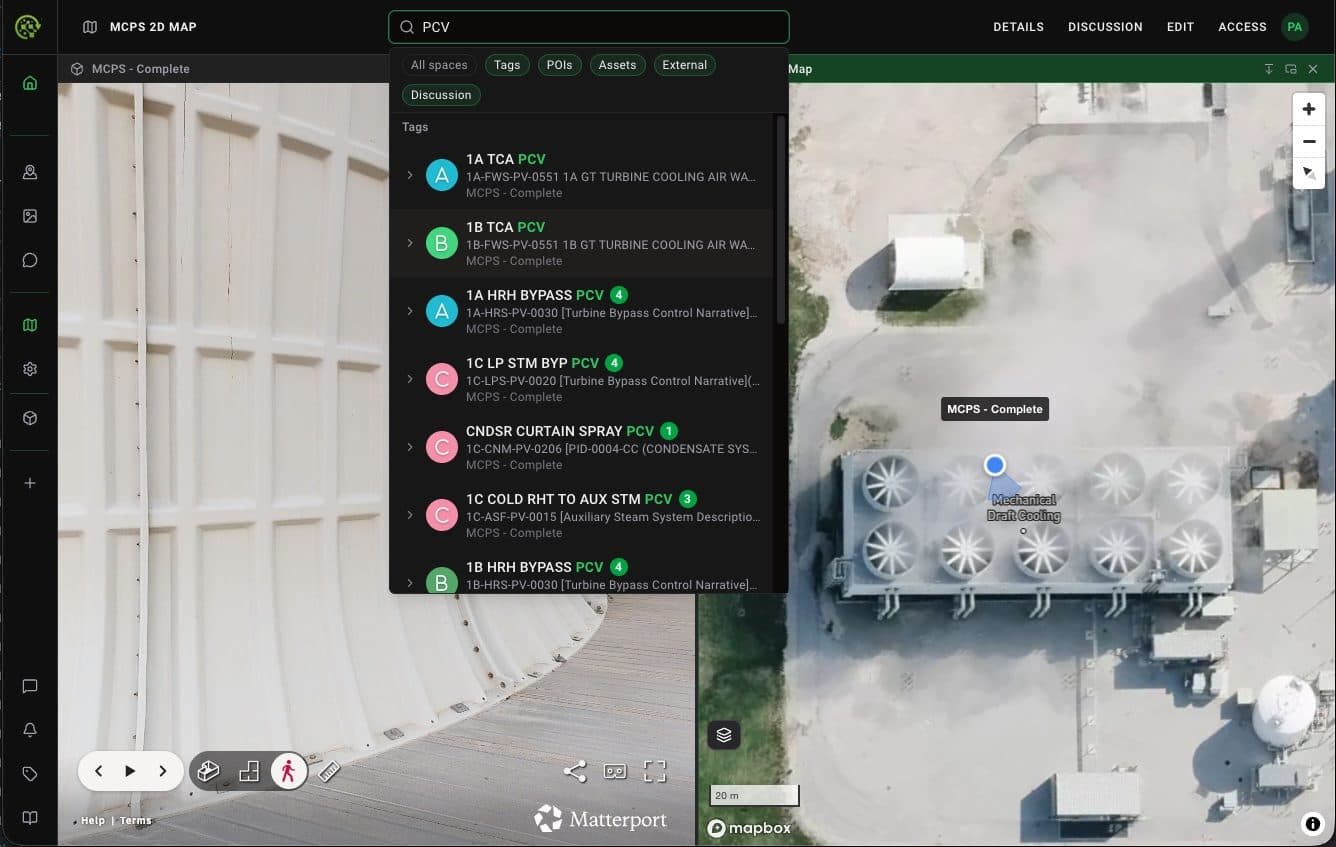Open the map layers button
The image size is (1336, 847).
[724, 735]
